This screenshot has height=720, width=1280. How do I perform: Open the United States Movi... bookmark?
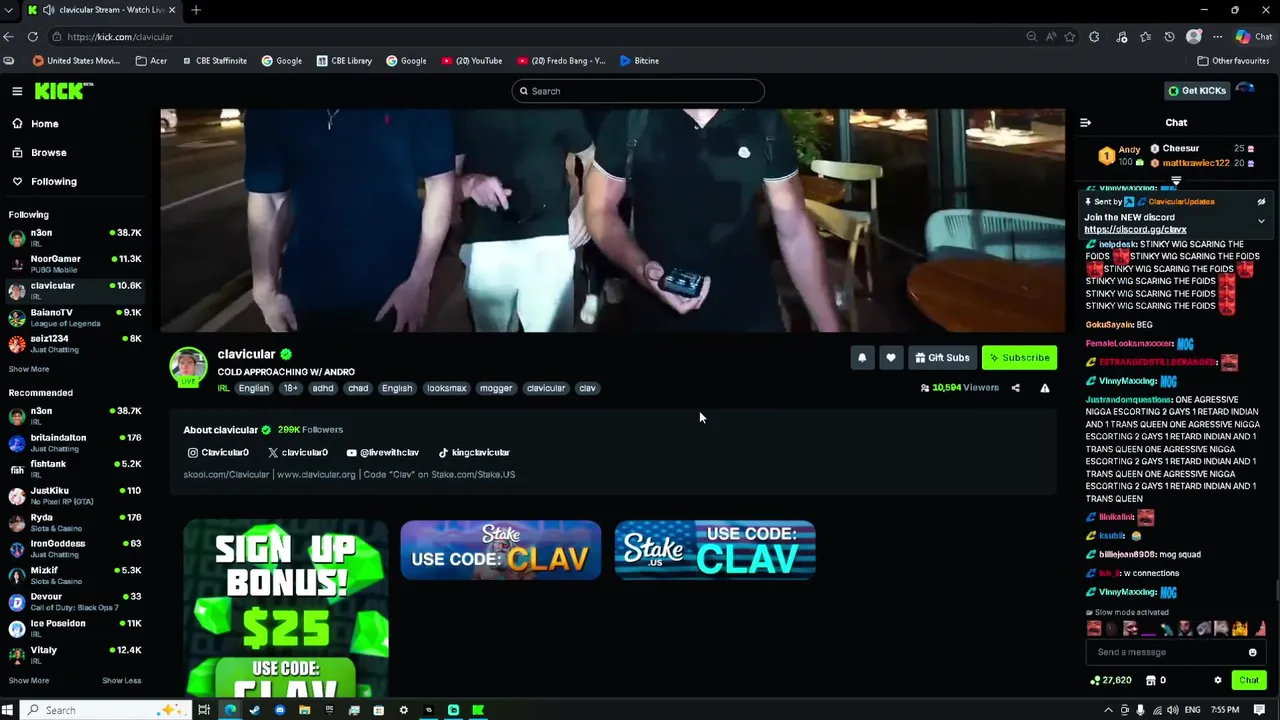[76, 61]
